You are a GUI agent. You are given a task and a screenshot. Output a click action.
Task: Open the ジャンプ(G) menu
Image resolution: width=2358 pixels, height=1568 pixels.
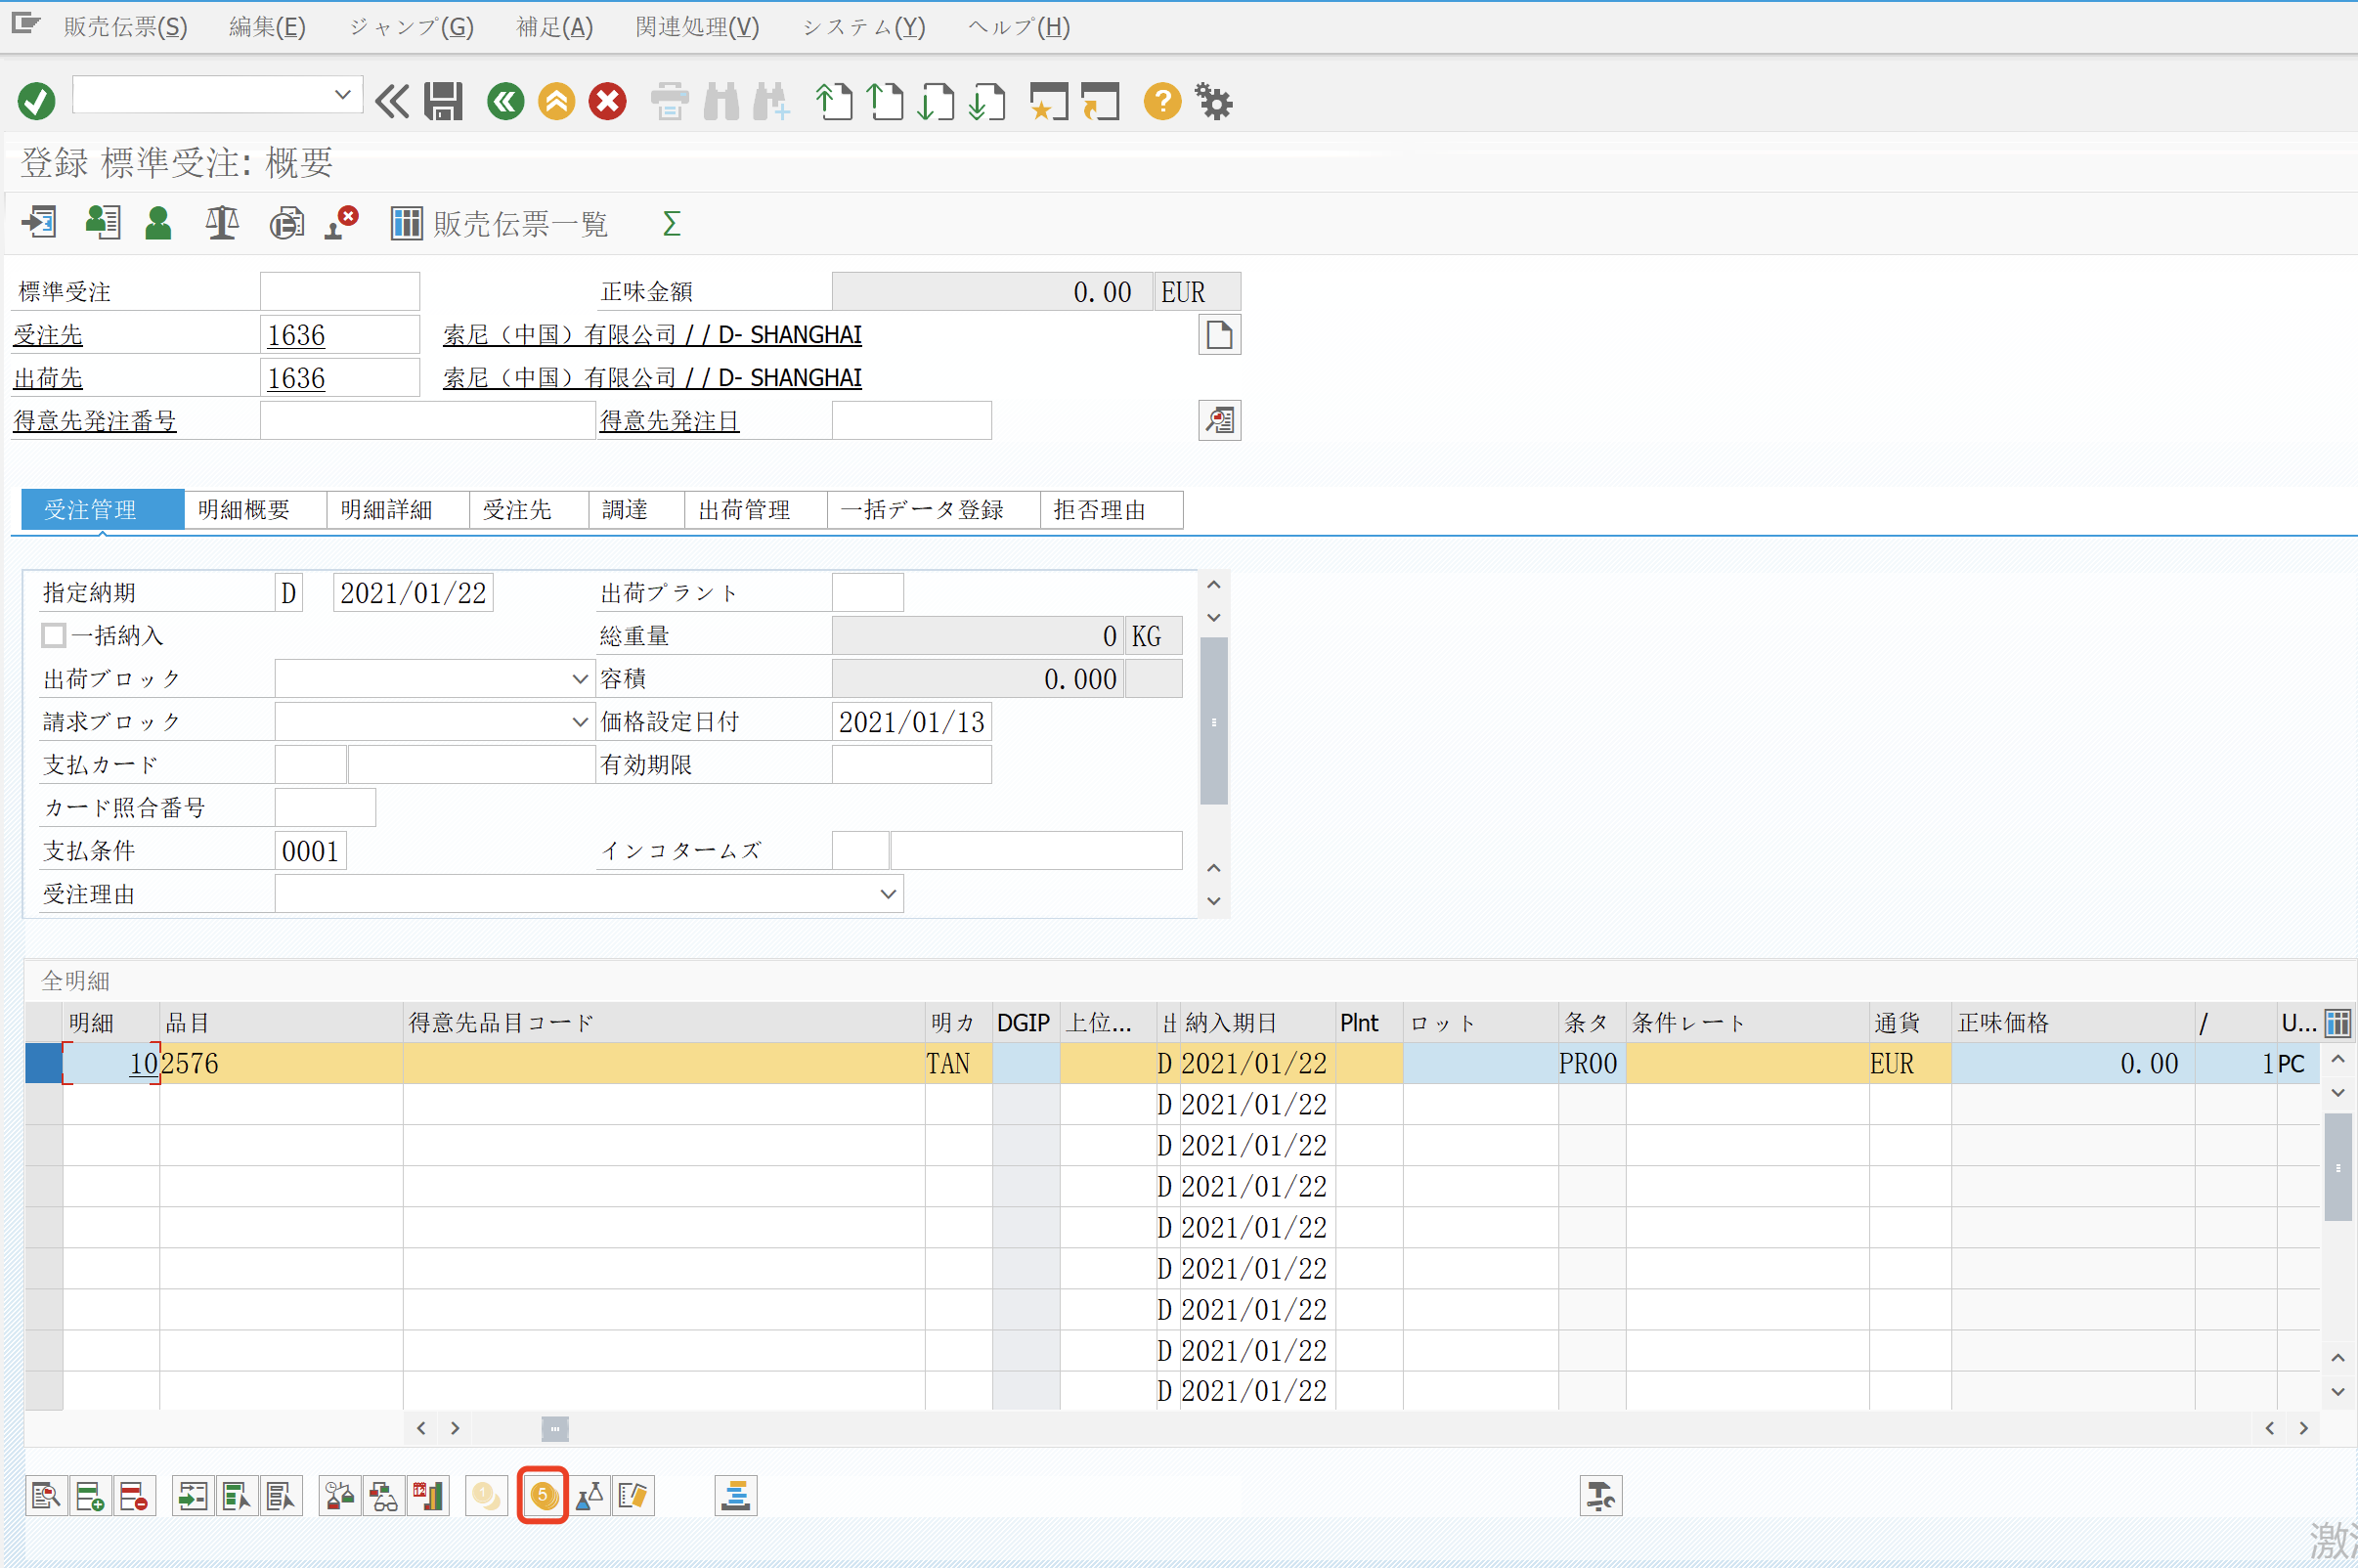coord(410,27)
